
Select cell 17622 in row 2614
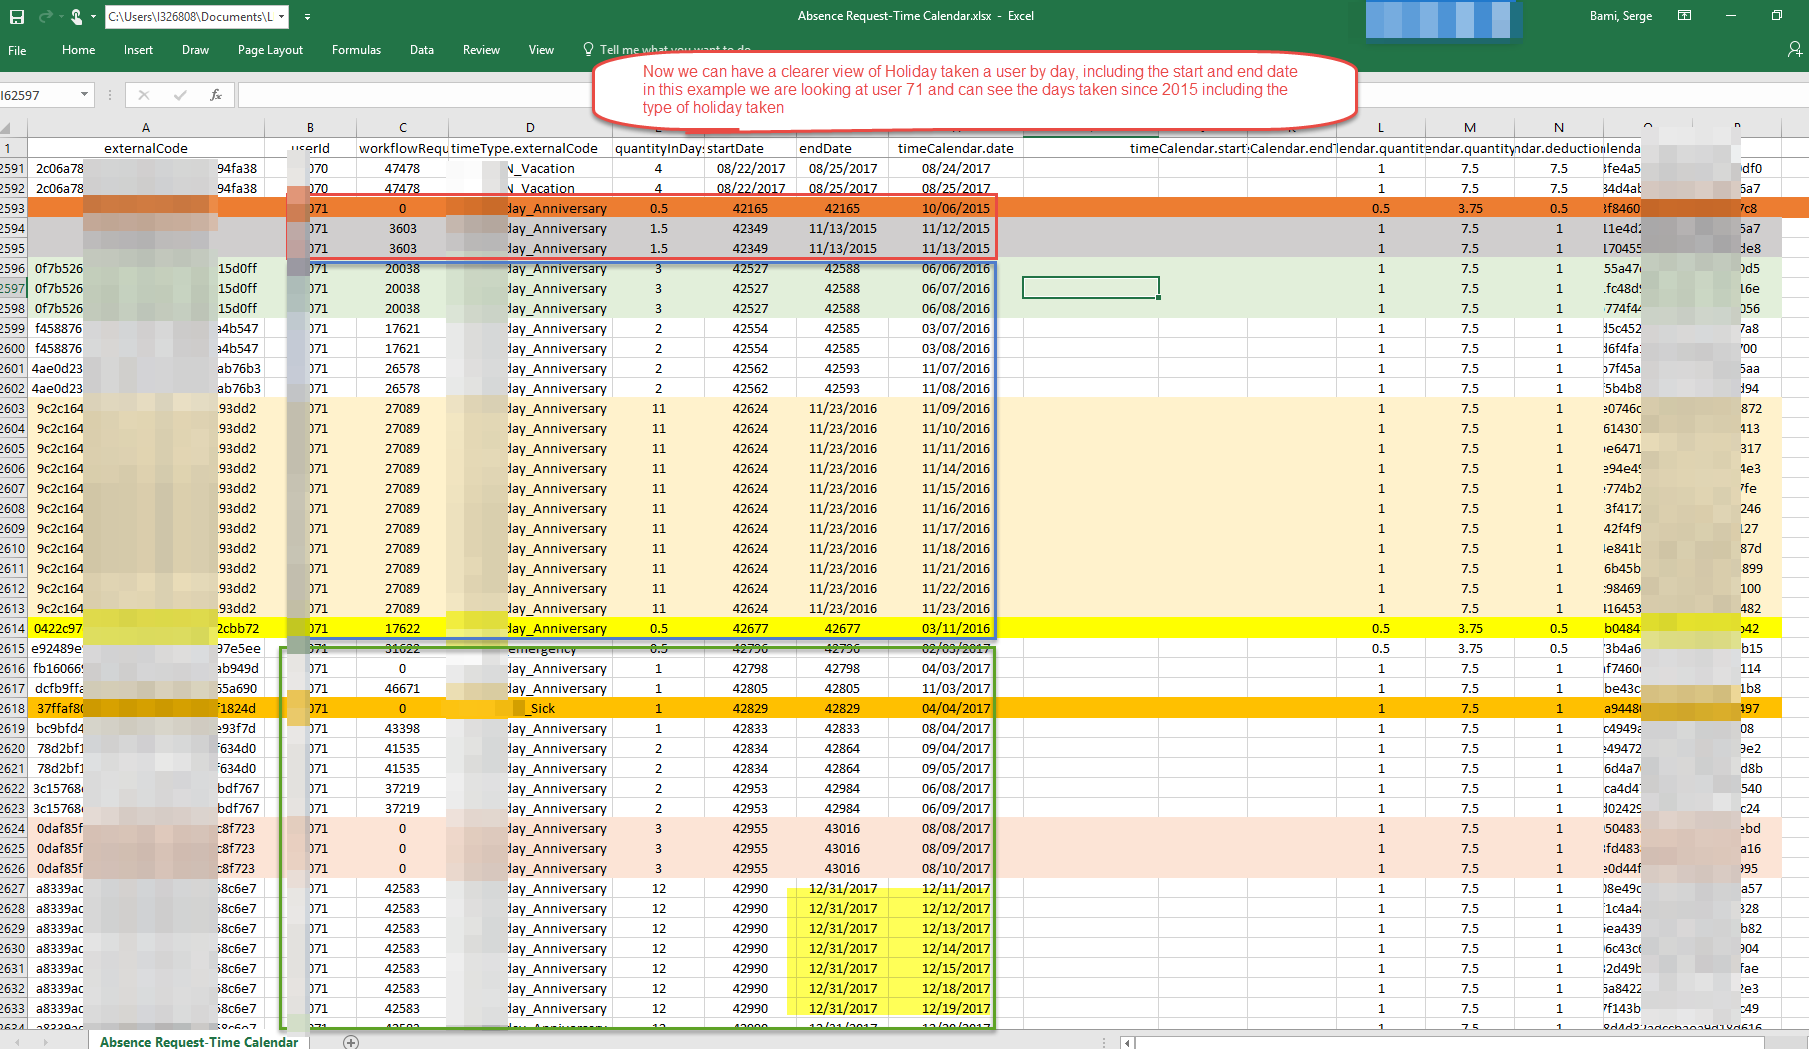click(403, 628)
